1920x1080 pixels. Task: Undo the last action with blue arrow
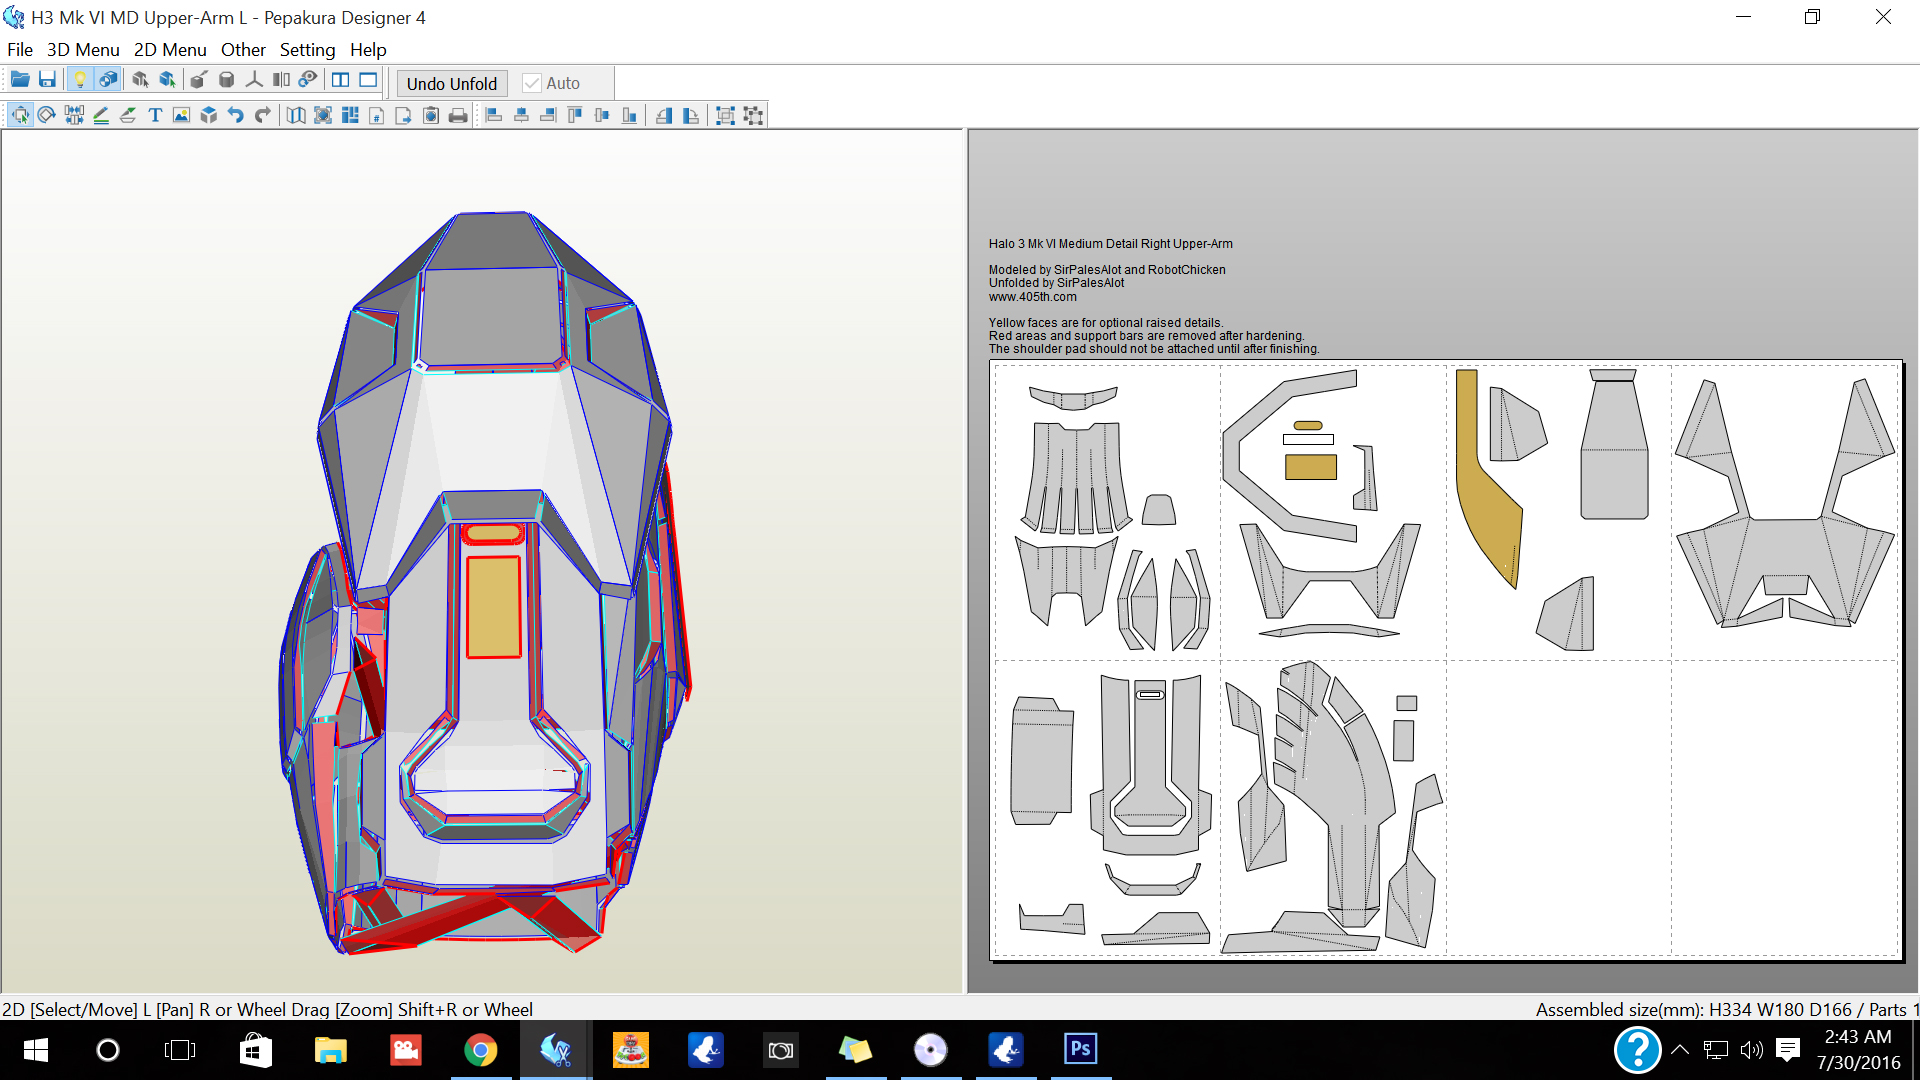[236, 115]
